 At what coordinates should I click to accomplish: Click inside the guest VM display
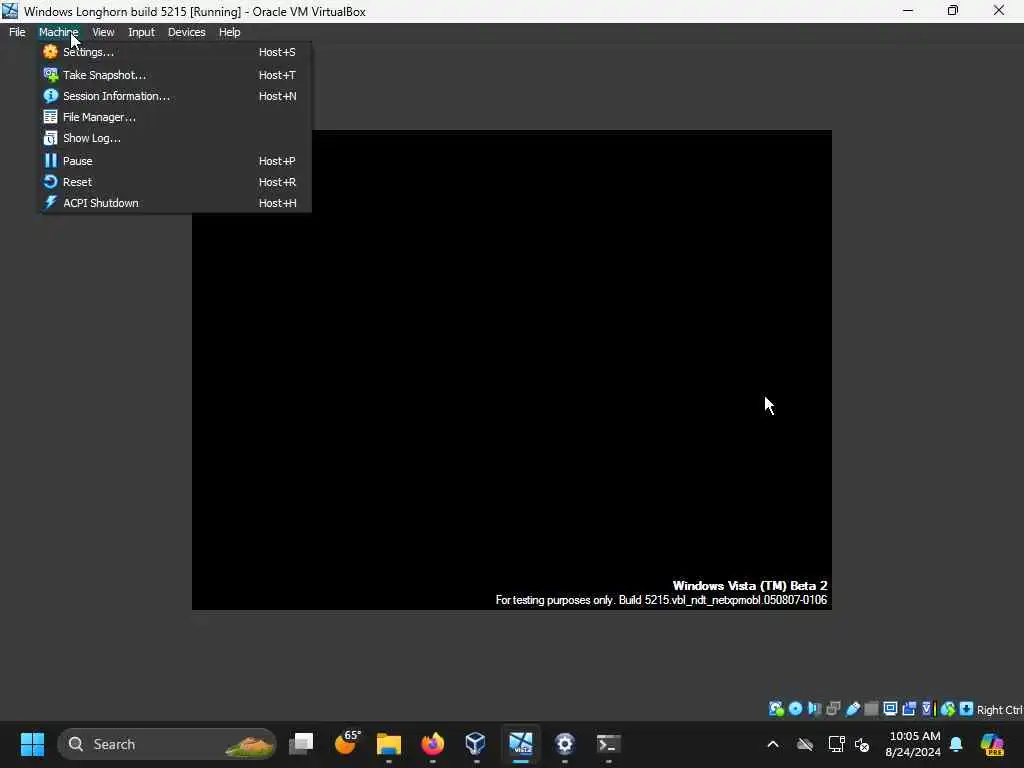511,370
